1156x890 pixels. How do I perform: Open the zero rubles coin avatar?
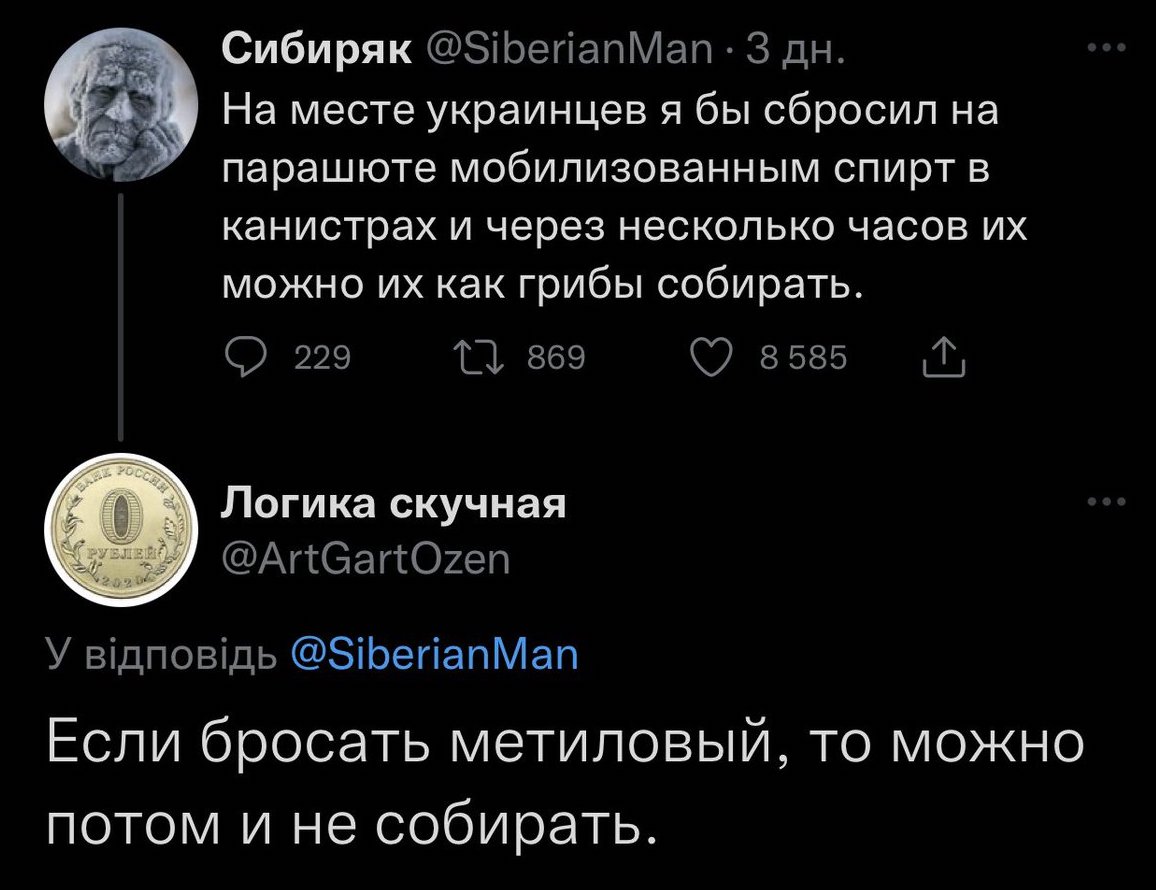coord(121,537)
